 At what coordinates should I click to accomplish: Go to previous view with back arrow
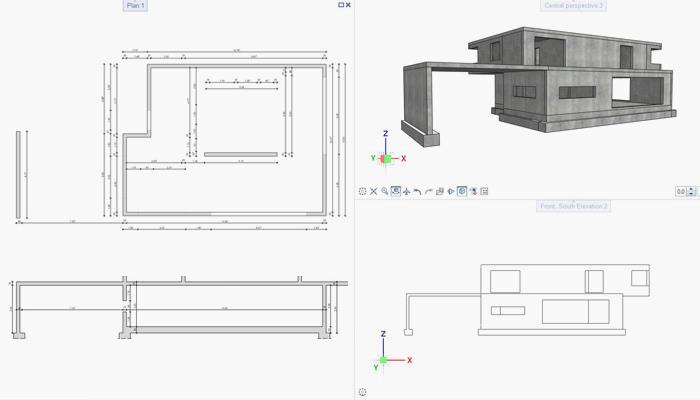tap(418, 191)
